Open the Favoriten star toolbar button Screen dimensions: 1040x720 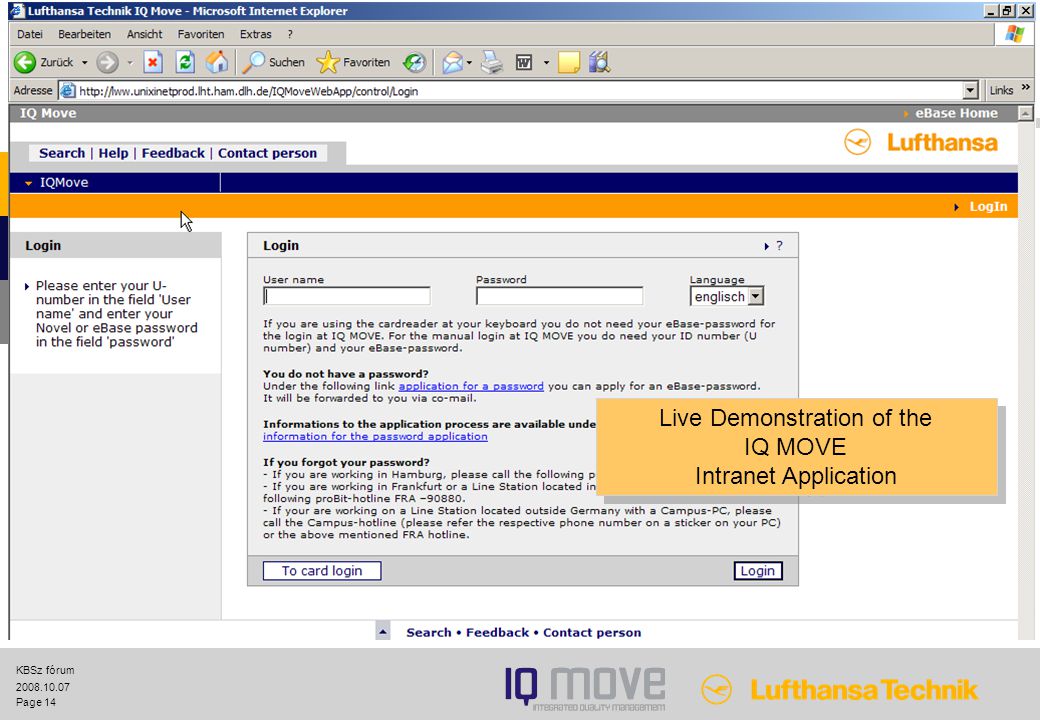point(353,62)
